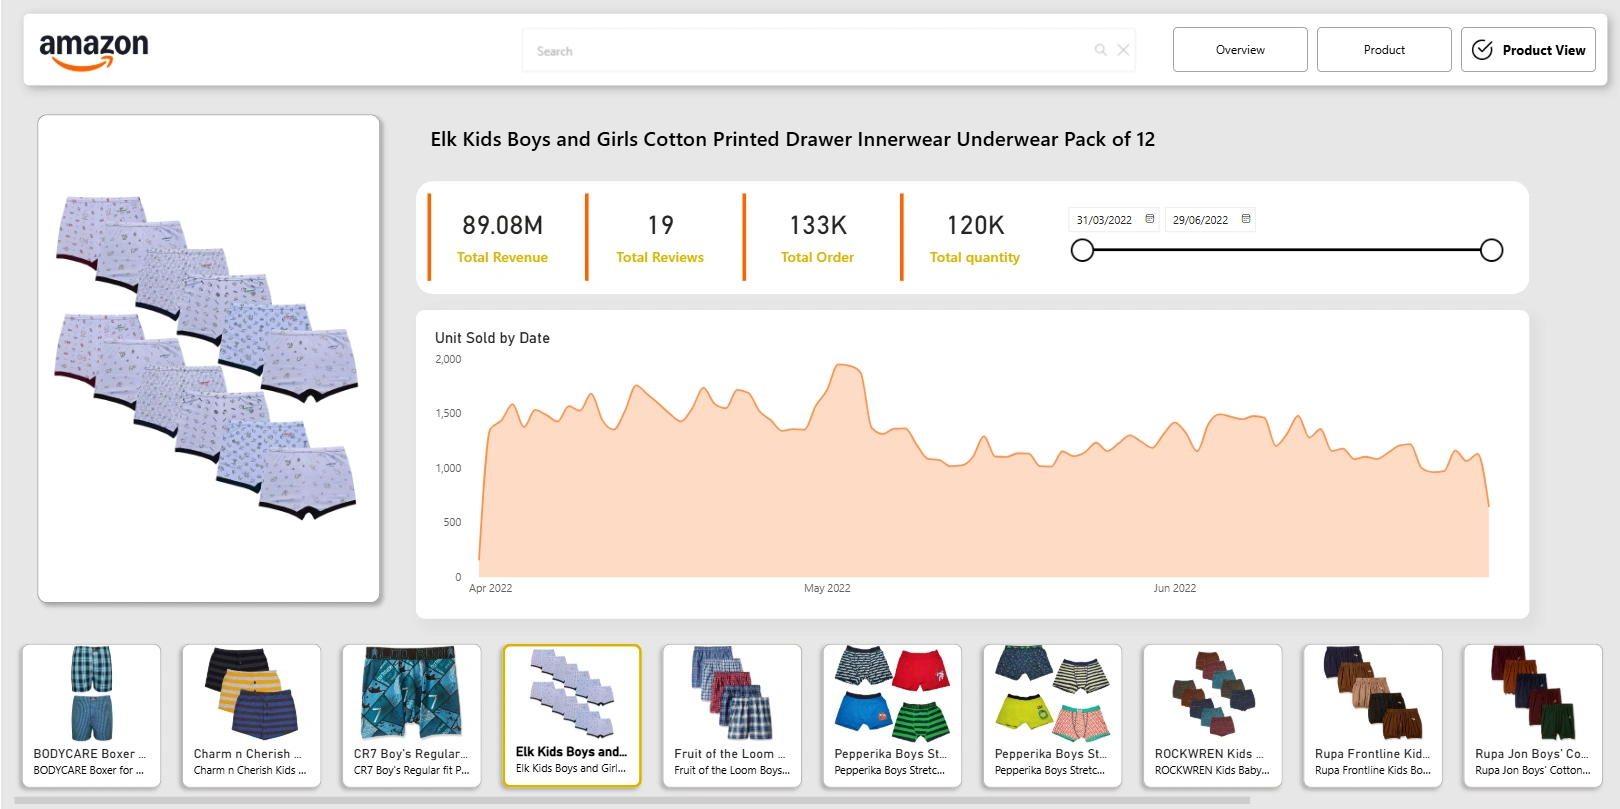Image resolution: width=1620 pixels, height=809 pixels.
Task: Click the date range slider track
Action: click(1286, 250)
